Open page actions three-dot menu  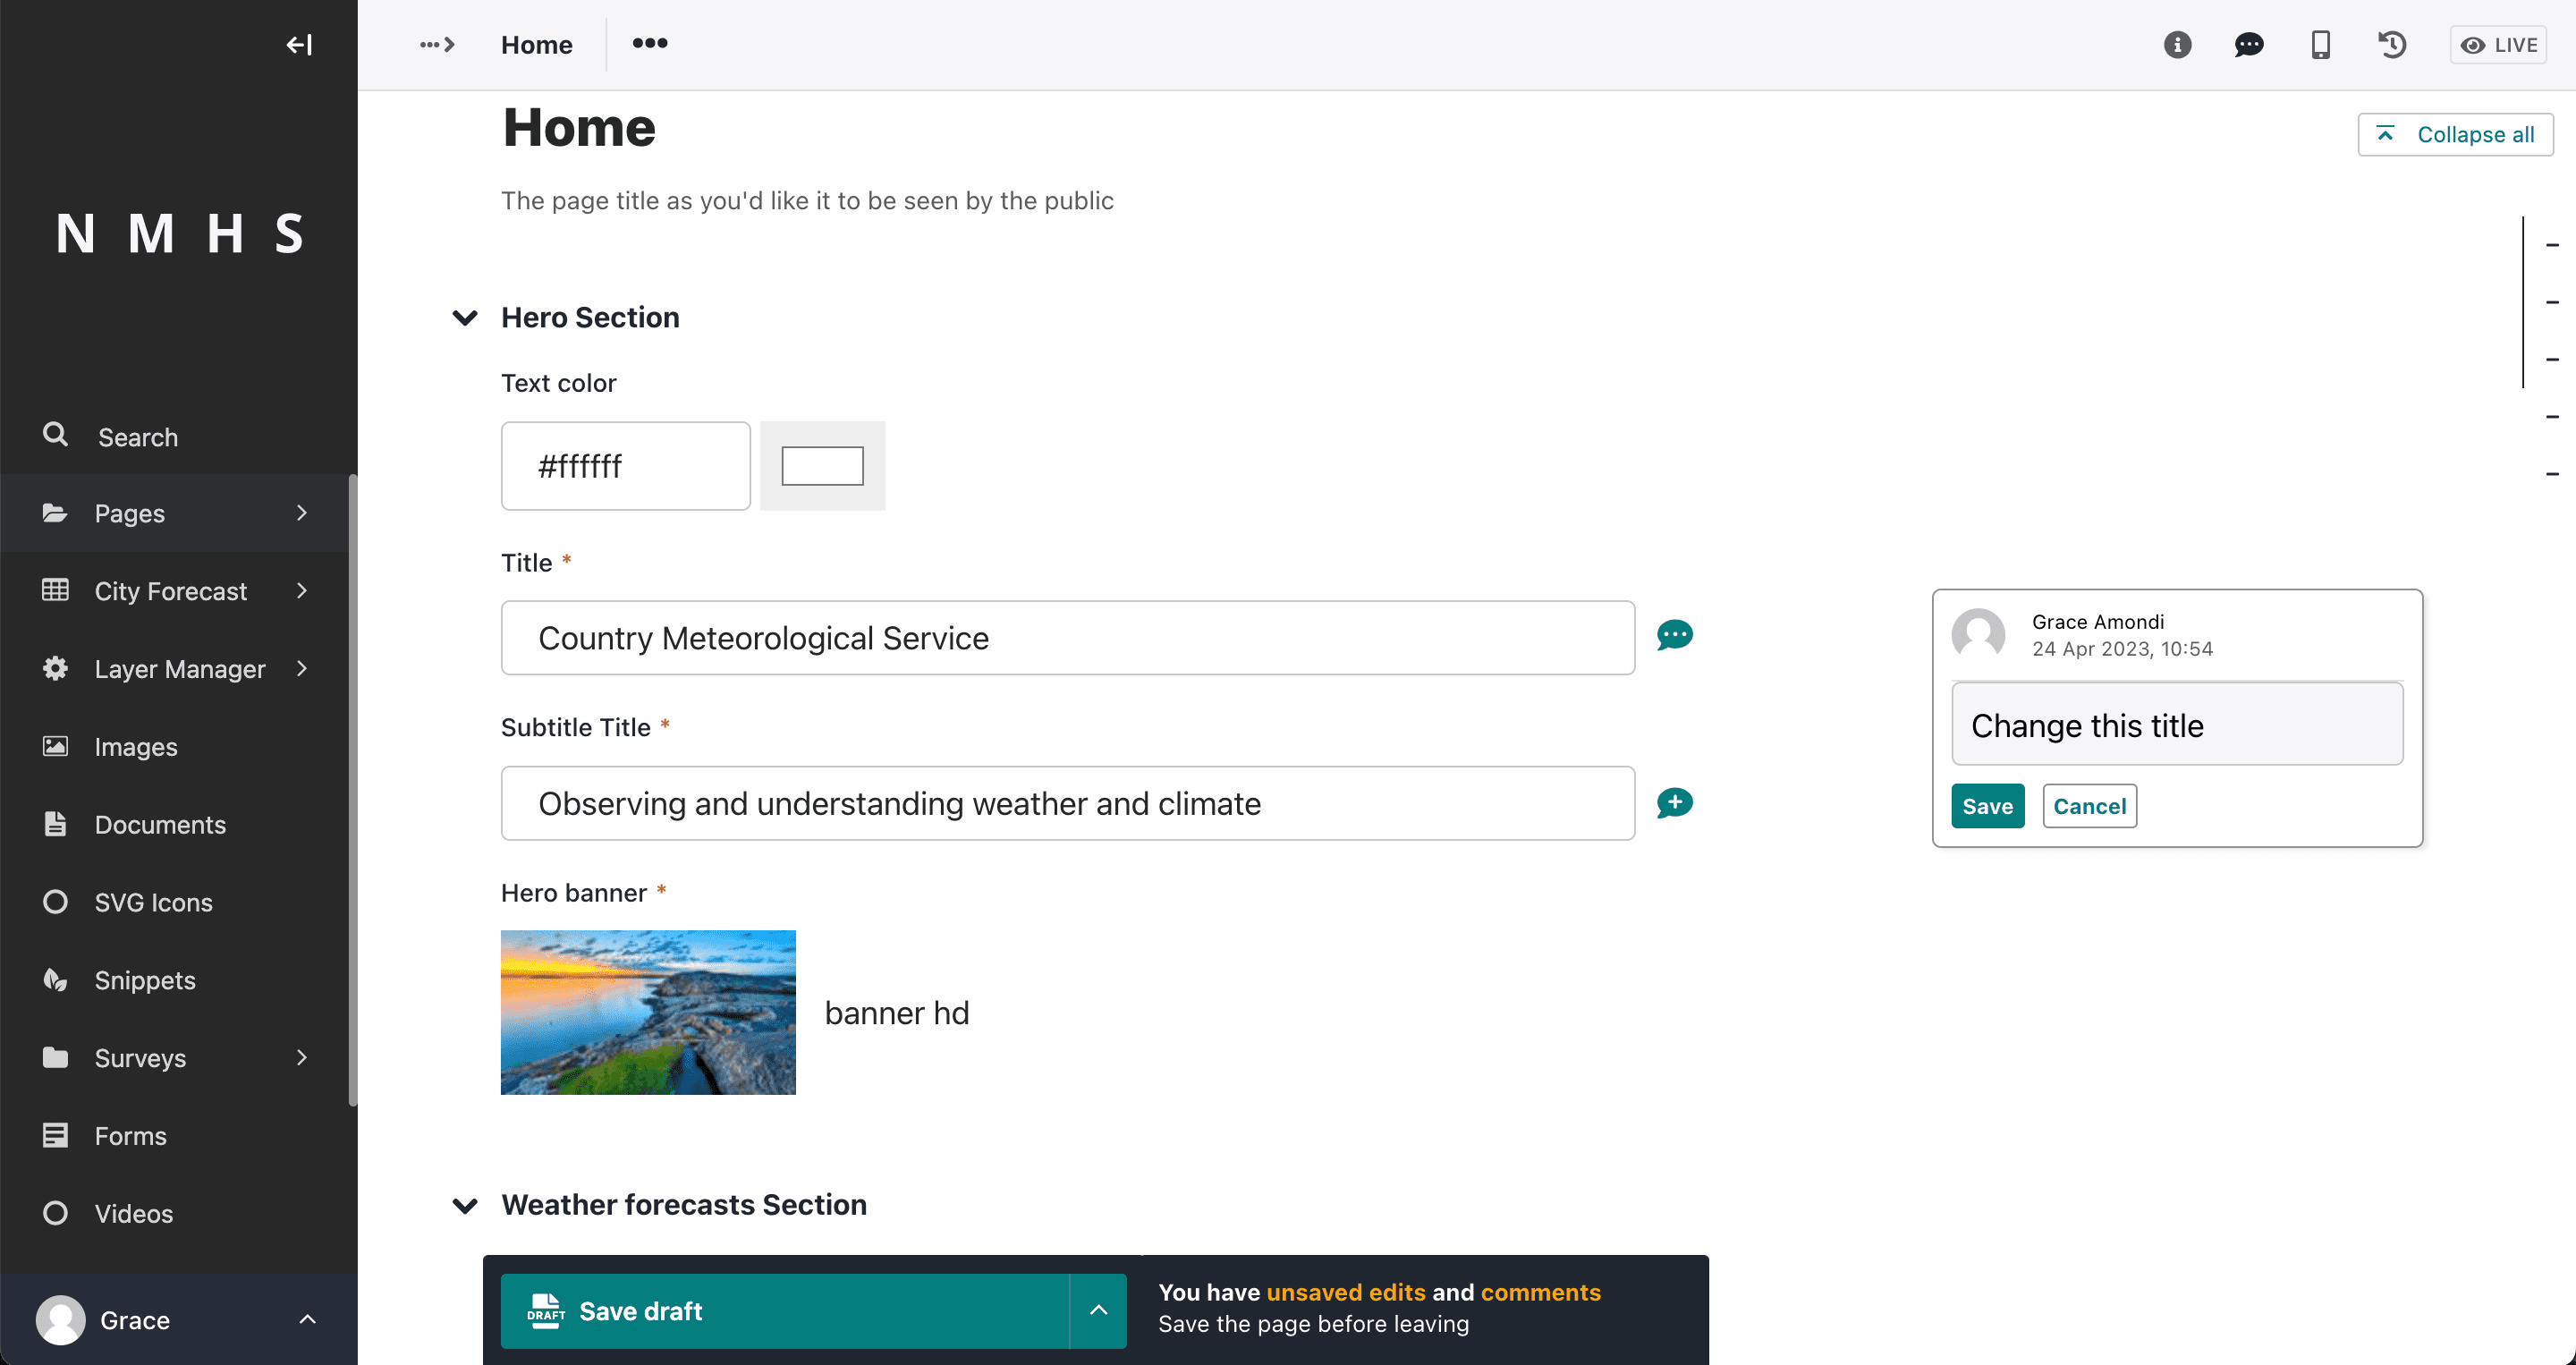click(x=650, y=43)
